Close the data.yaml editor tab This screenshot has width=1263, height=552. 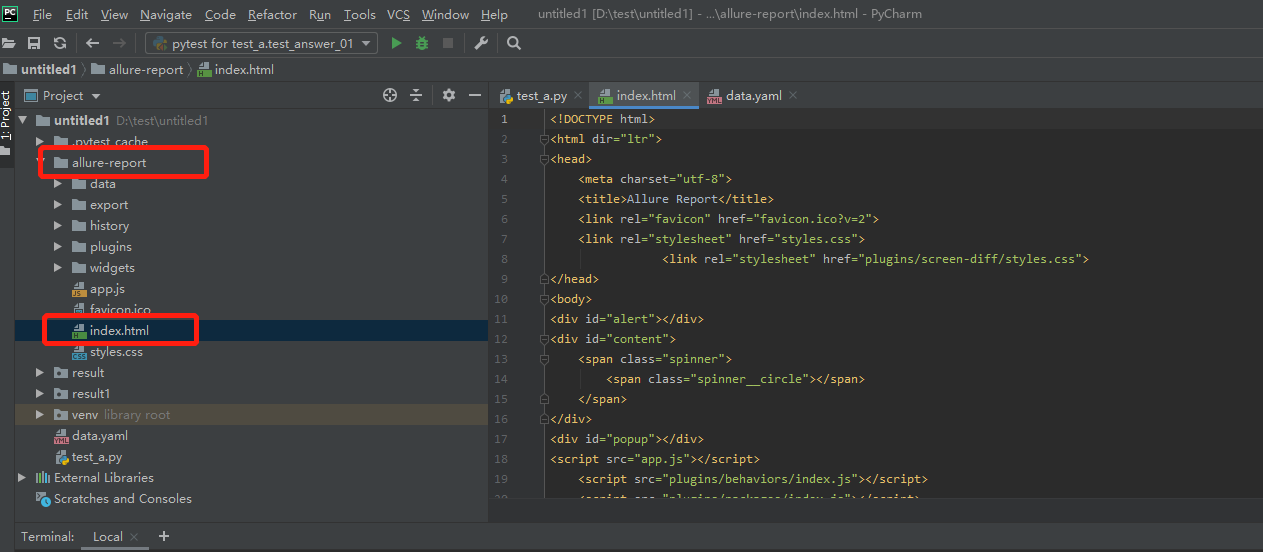[x=793, y=95]
